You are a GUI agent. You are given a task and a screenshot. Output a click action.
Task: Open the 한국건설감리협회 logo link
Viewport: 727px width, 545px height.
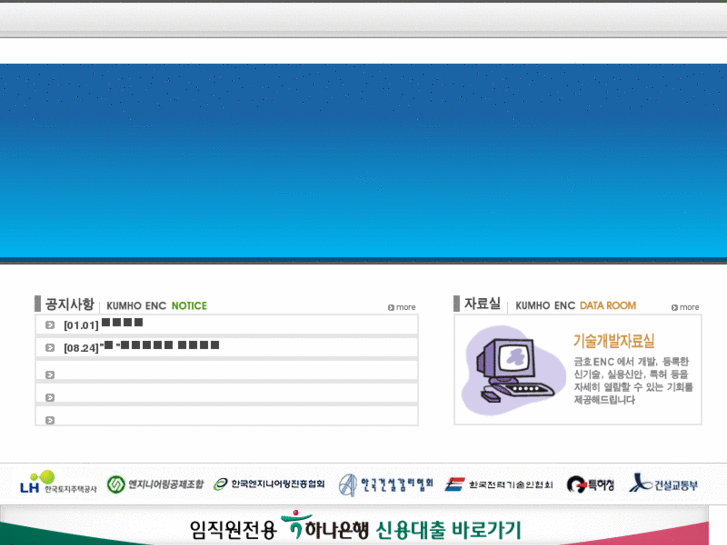pos(386,484)
